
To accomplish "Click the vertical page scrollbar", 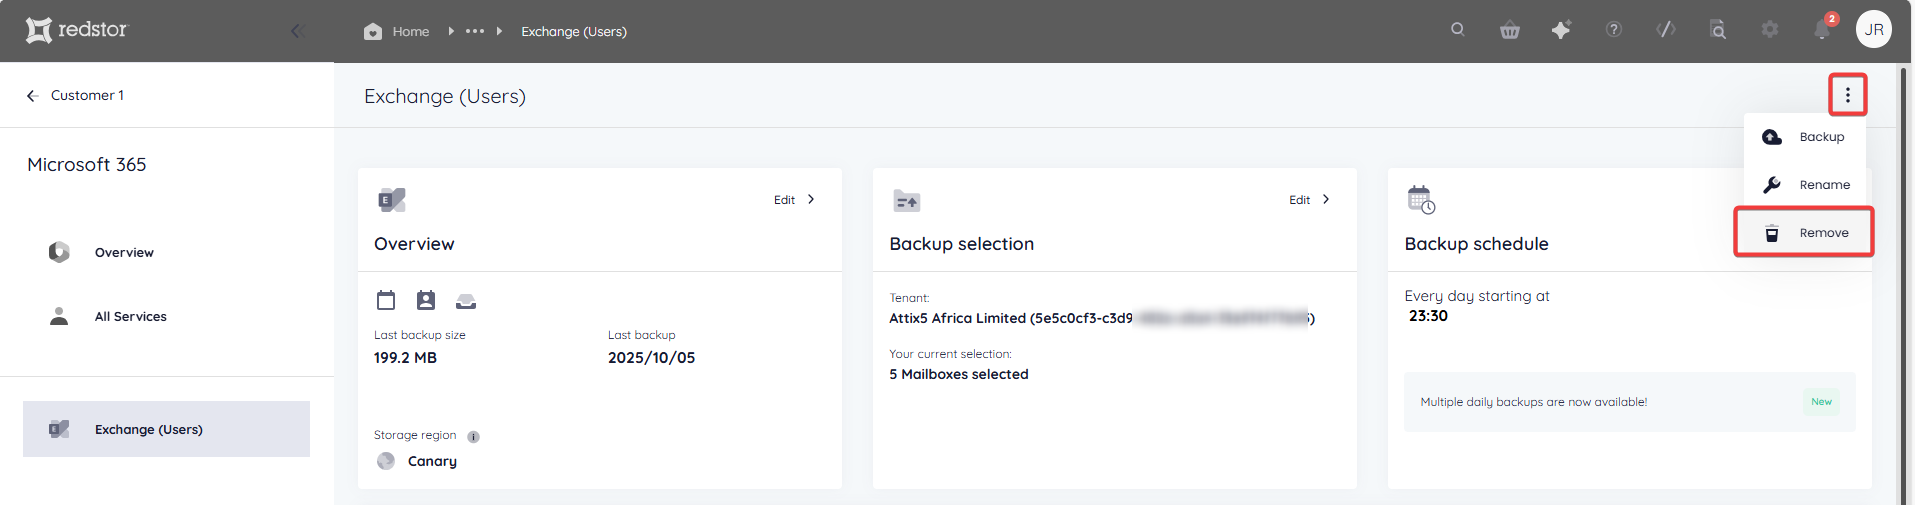I will 1904,285.
